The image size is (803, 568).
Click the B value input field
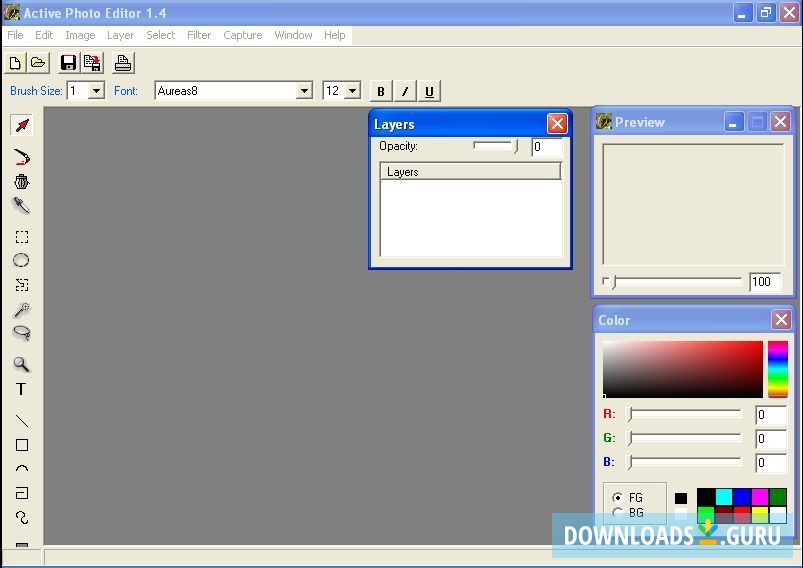771,462
